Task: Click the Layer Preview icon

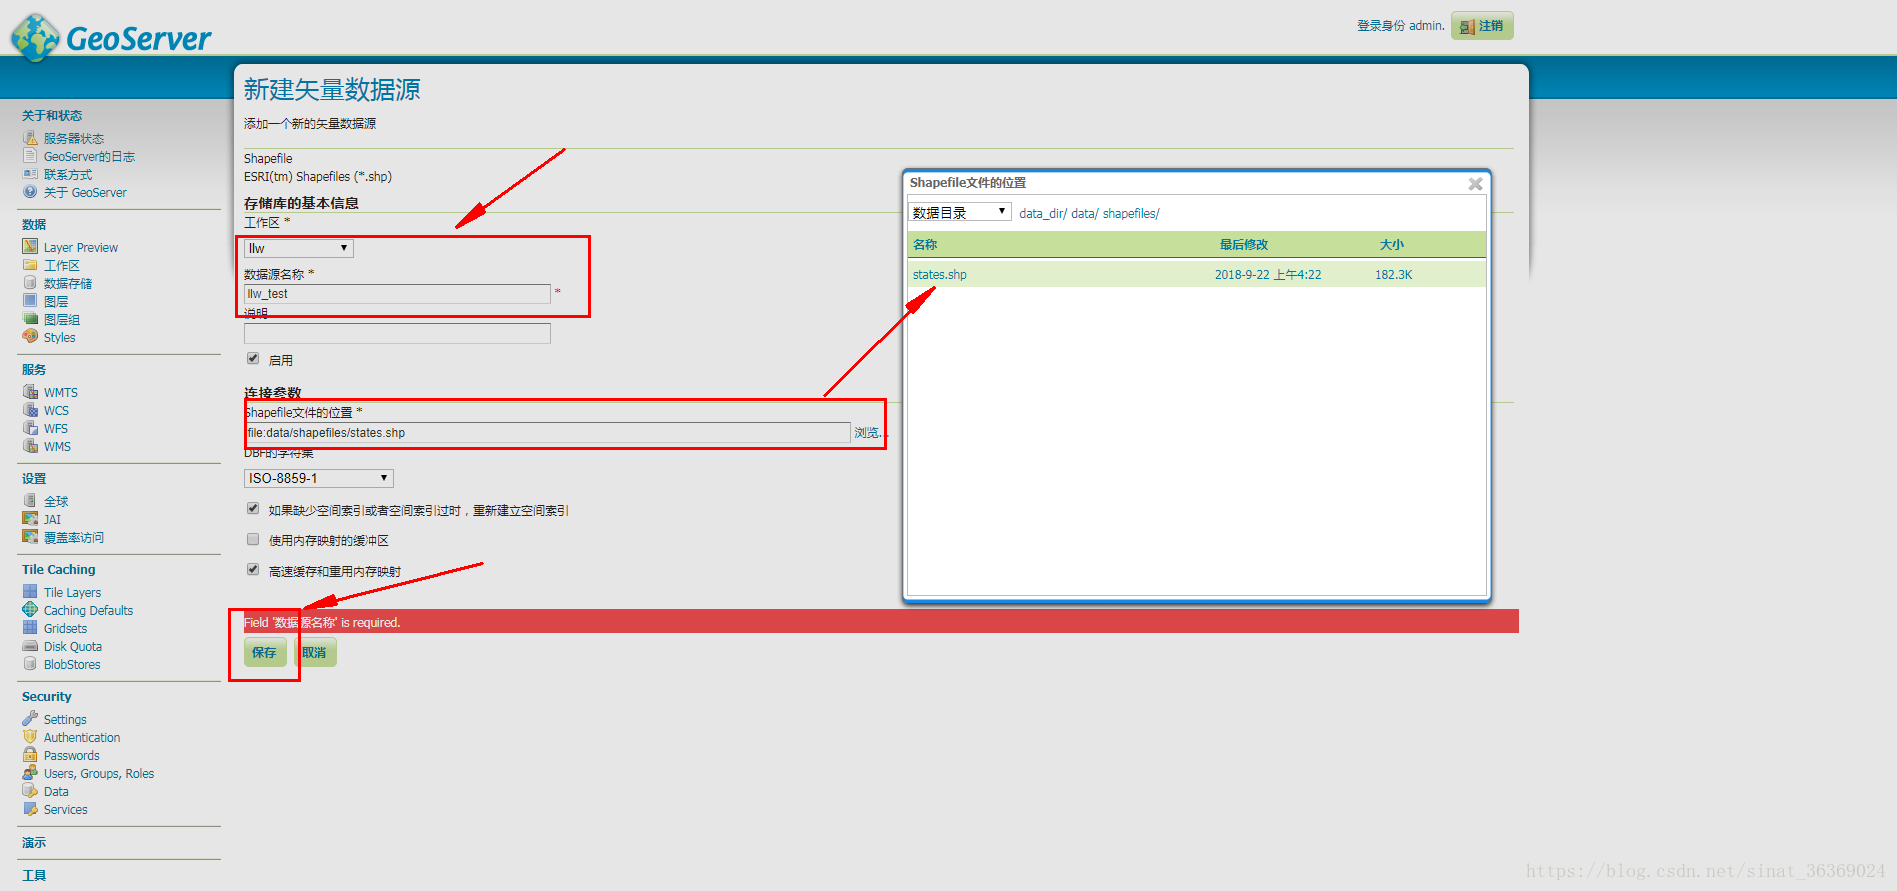Action: 30,247
